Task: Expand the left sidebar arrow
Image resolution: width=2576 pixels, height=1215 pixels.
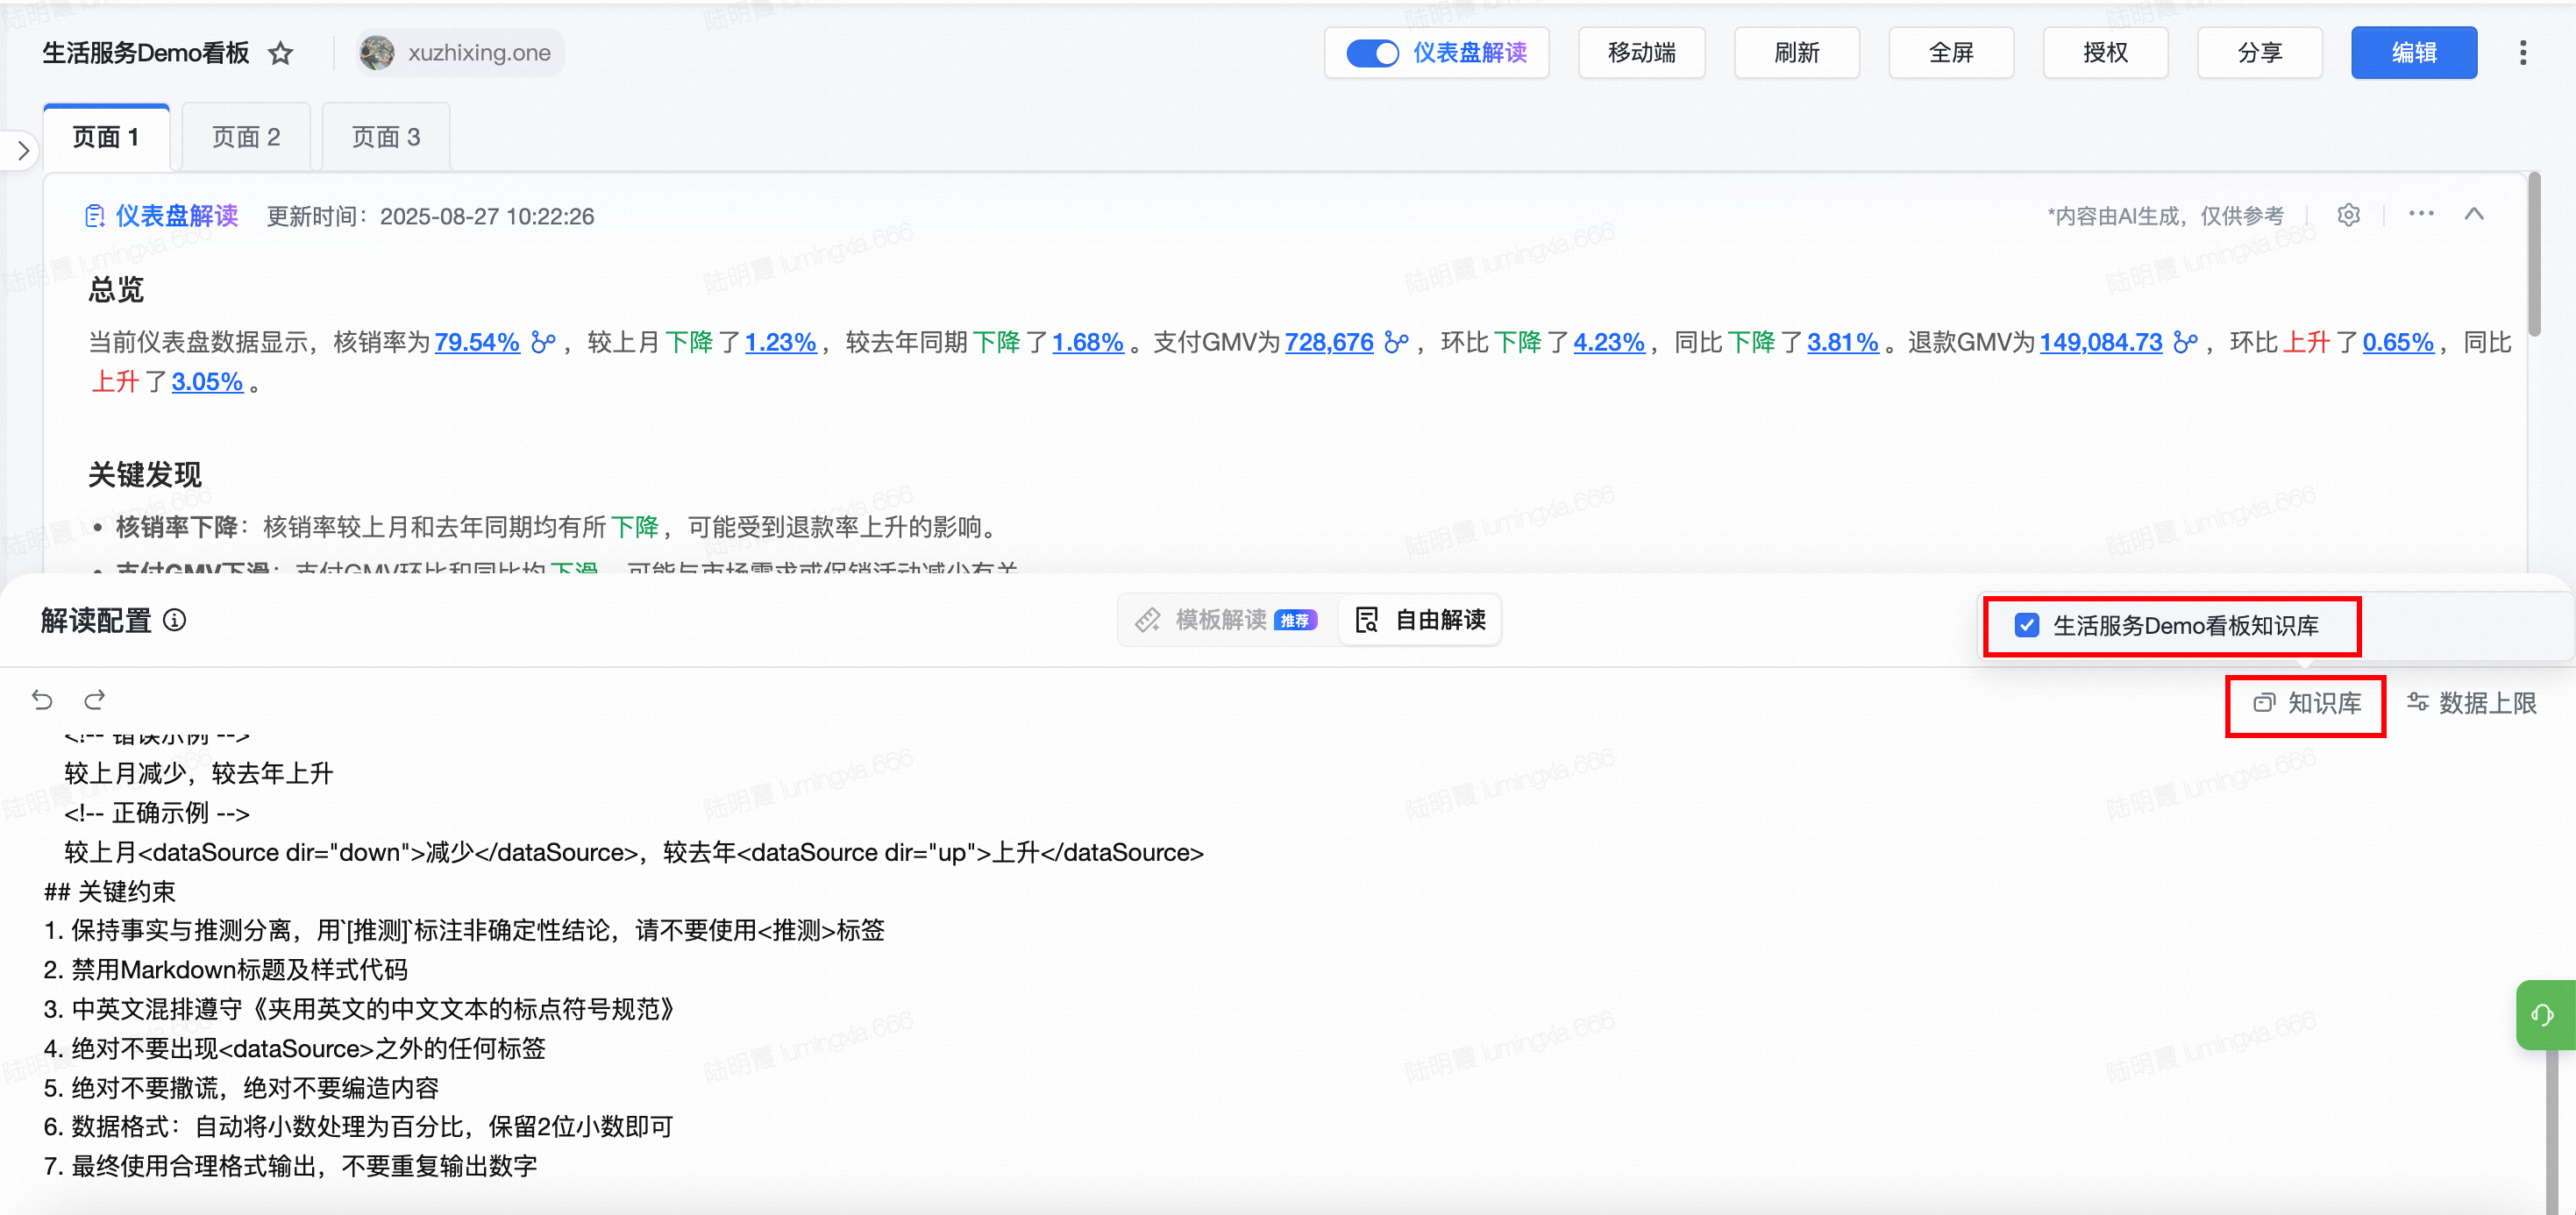Action: 22,151
